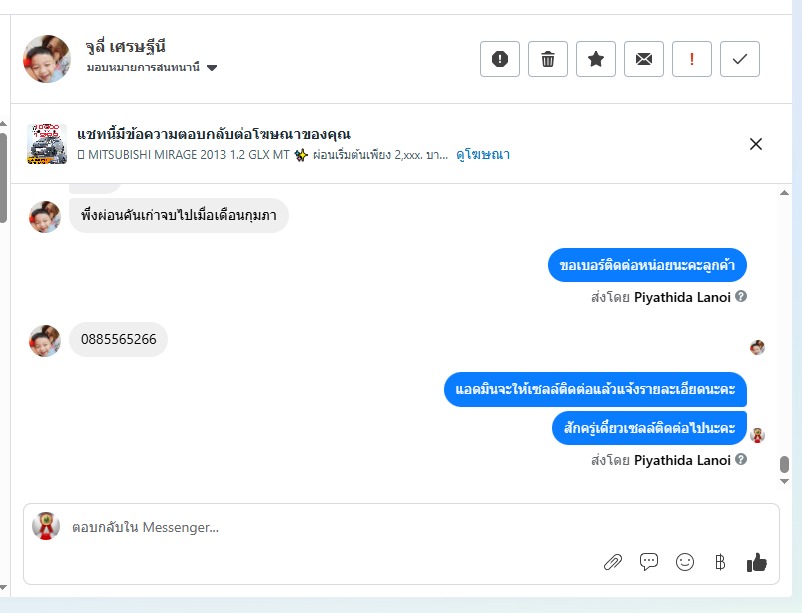This screenshot has height=613, width=802.
Task: Delete conversation with trash icon
Action: tap(548, 59)
